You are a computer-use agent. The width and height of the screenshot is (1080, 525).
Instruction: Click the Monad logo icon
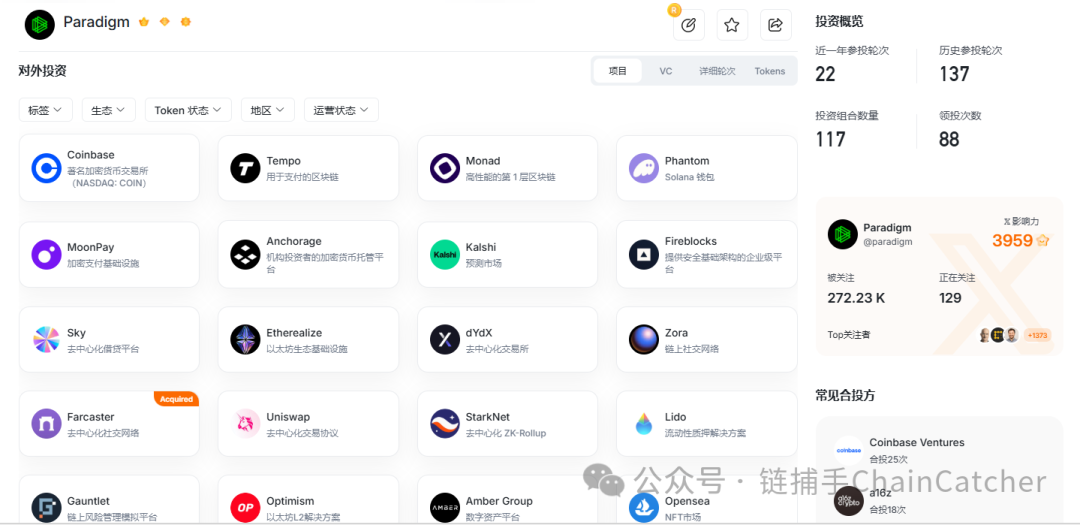click(445, 168)
